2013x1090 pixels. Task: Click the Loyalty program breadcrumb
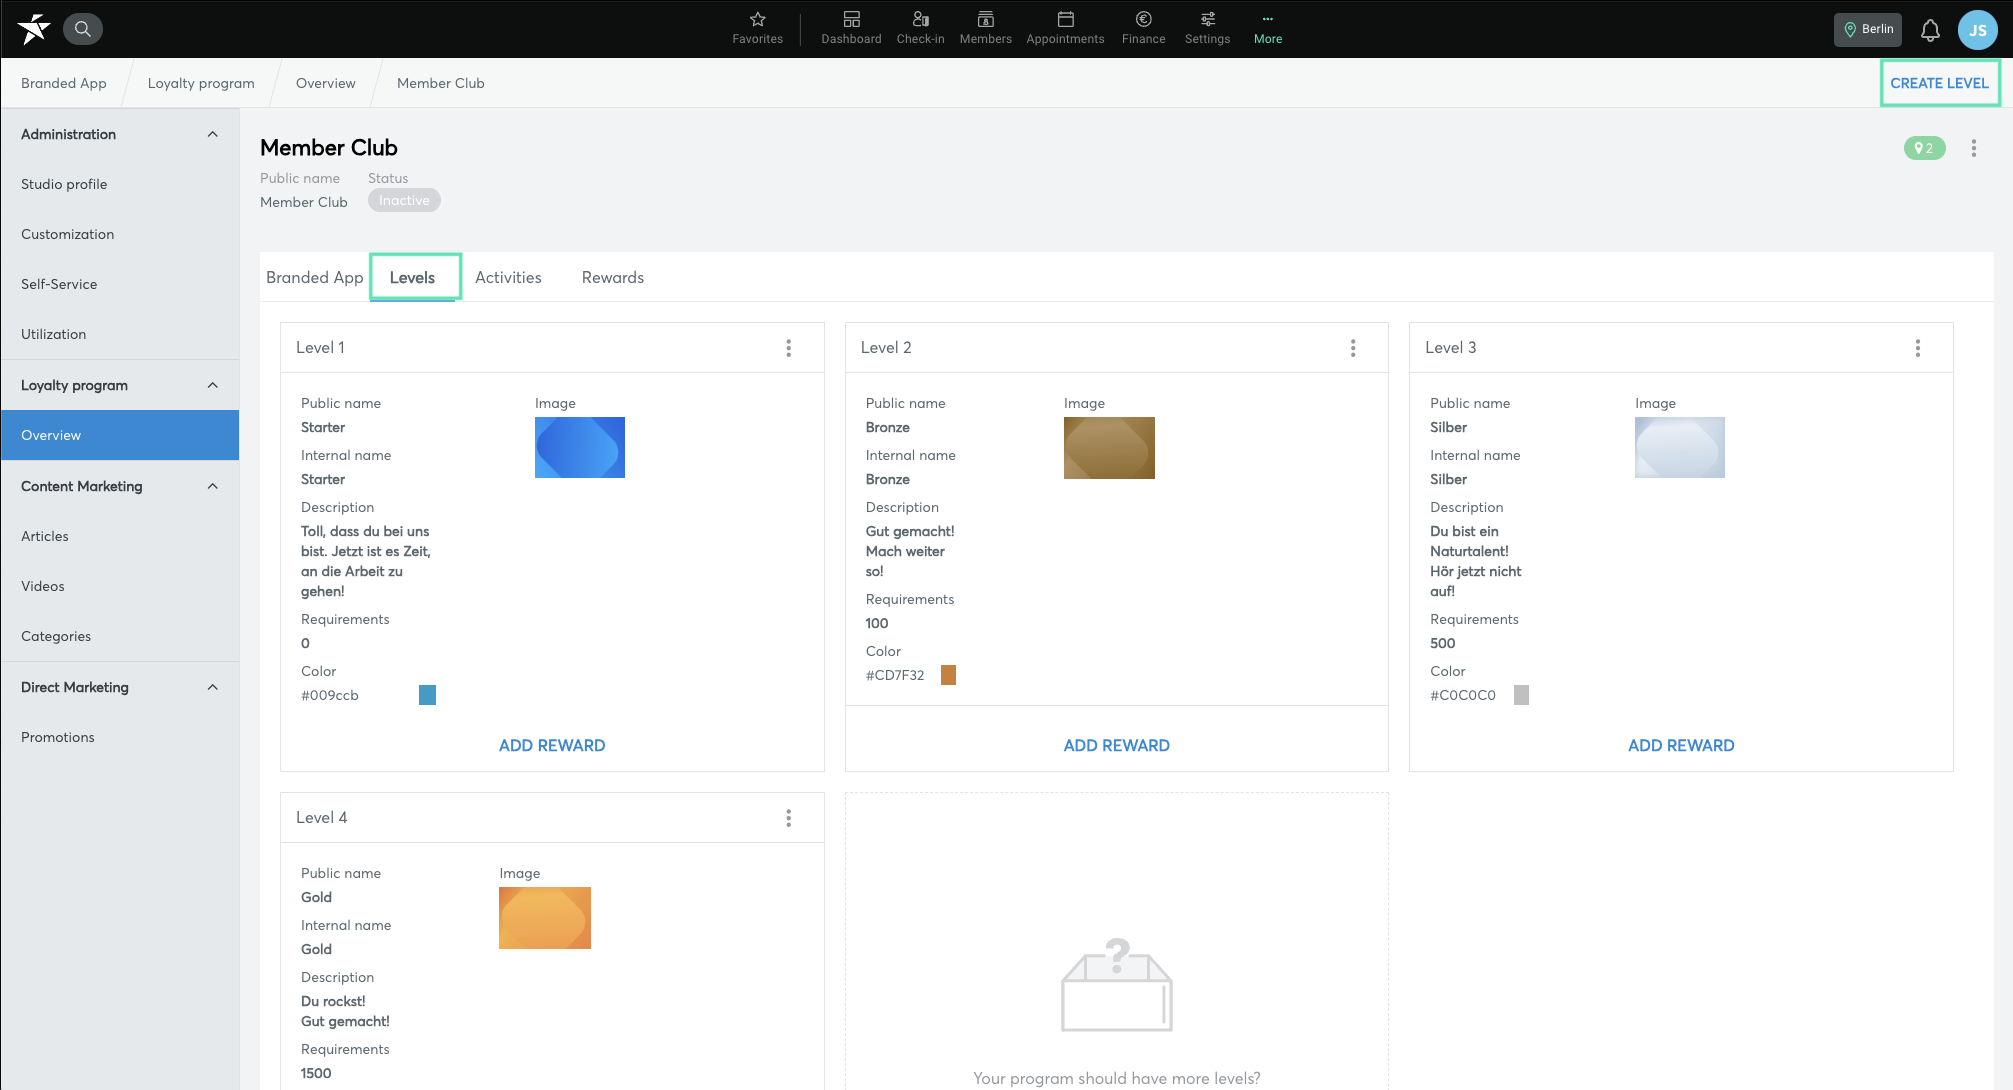[x=201, y=83]
